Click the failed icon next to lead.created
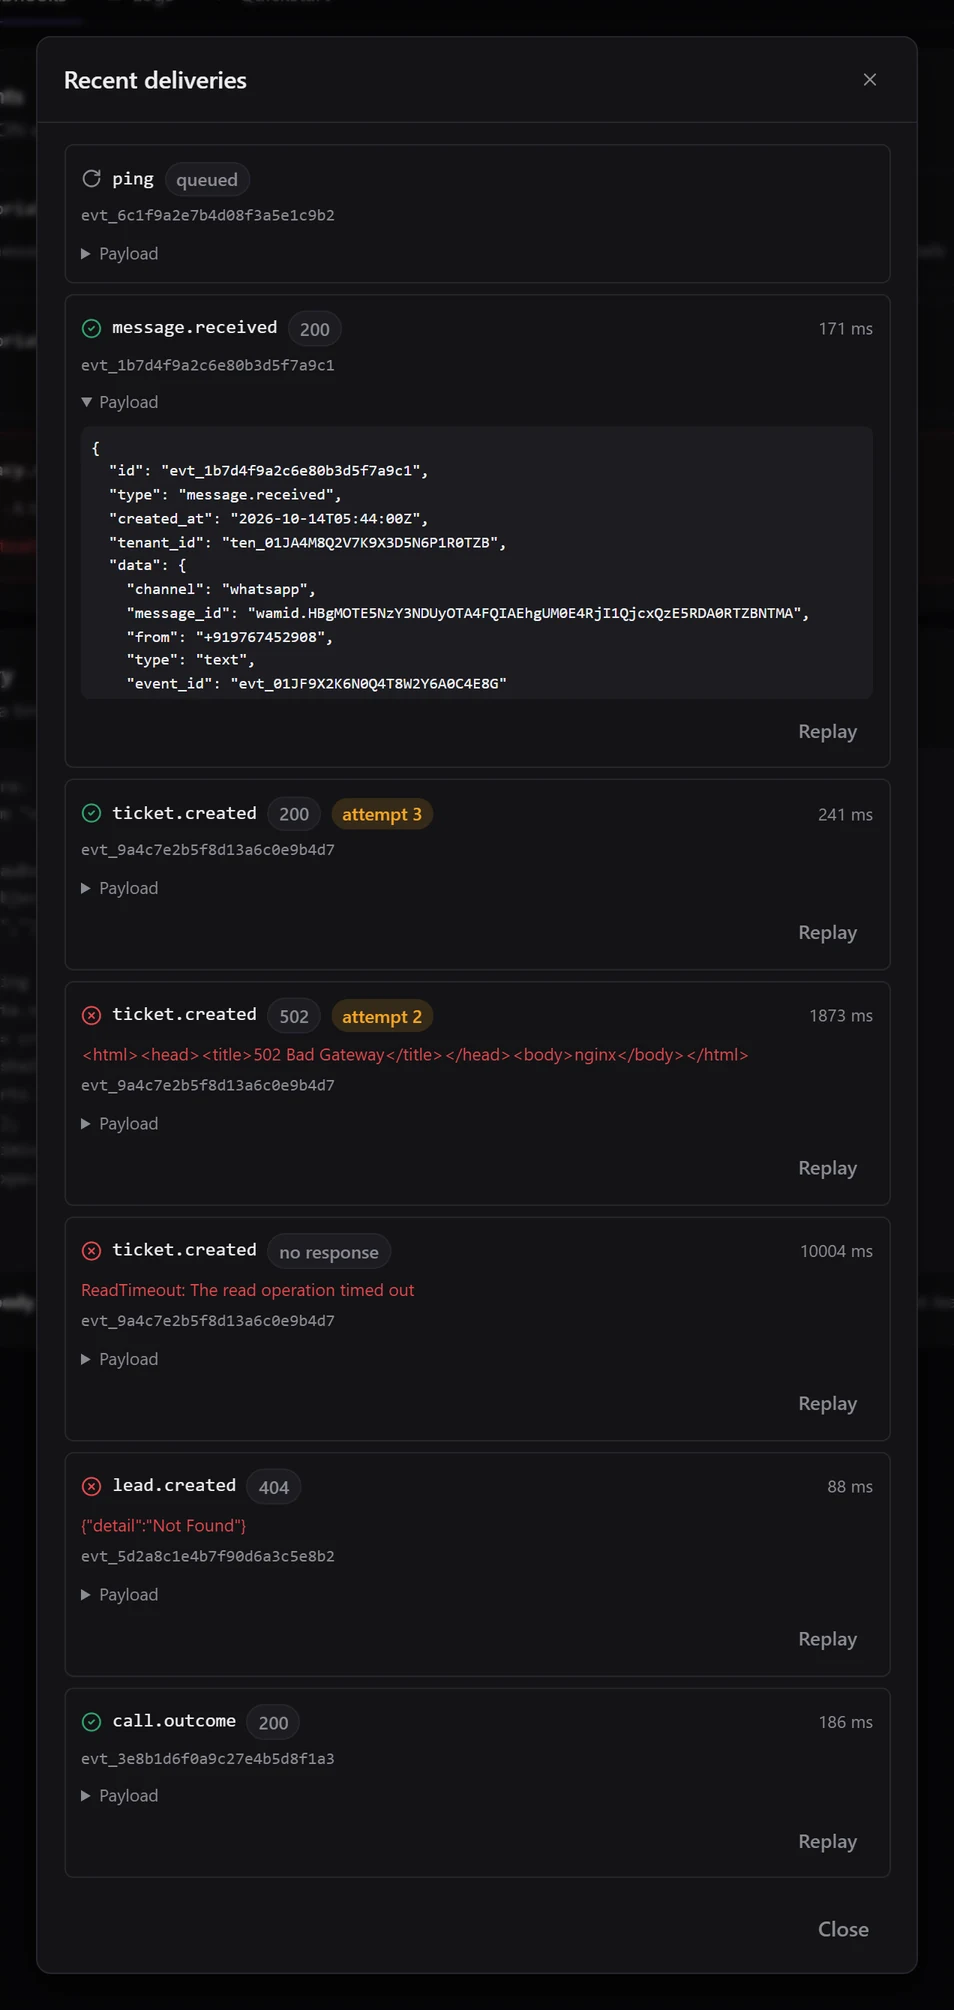 91,1486
